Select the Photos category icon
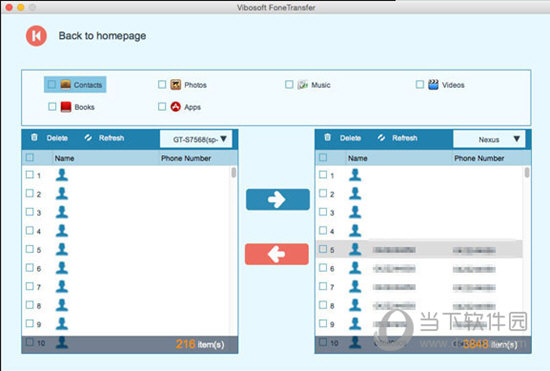This screenshot has height=371, width=550. (x=175, y=85)
